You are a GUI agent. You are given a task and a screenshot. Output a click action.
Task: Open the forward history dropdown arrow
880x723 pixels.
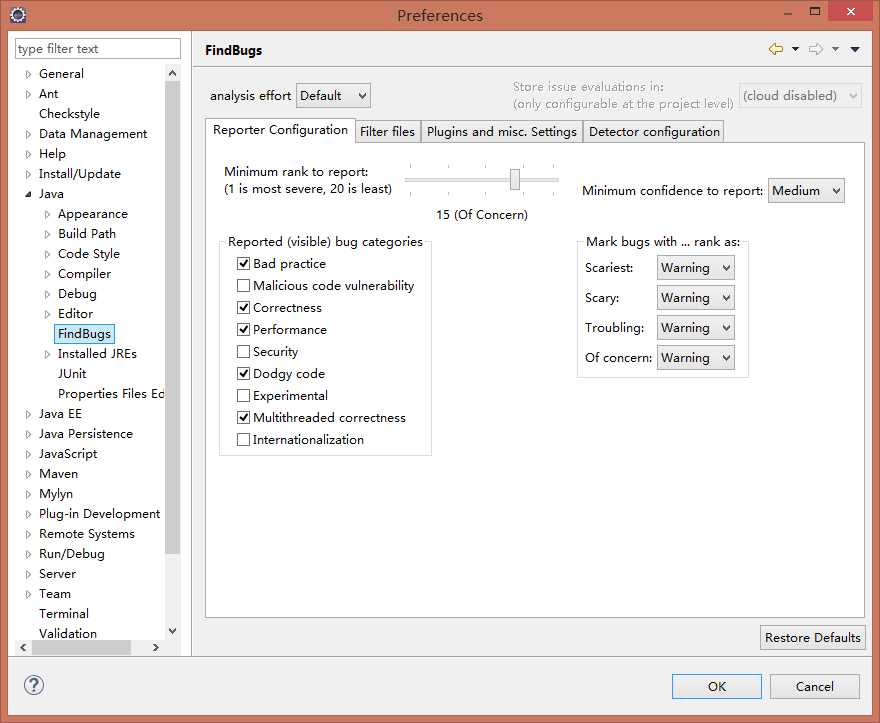[835, 49]
